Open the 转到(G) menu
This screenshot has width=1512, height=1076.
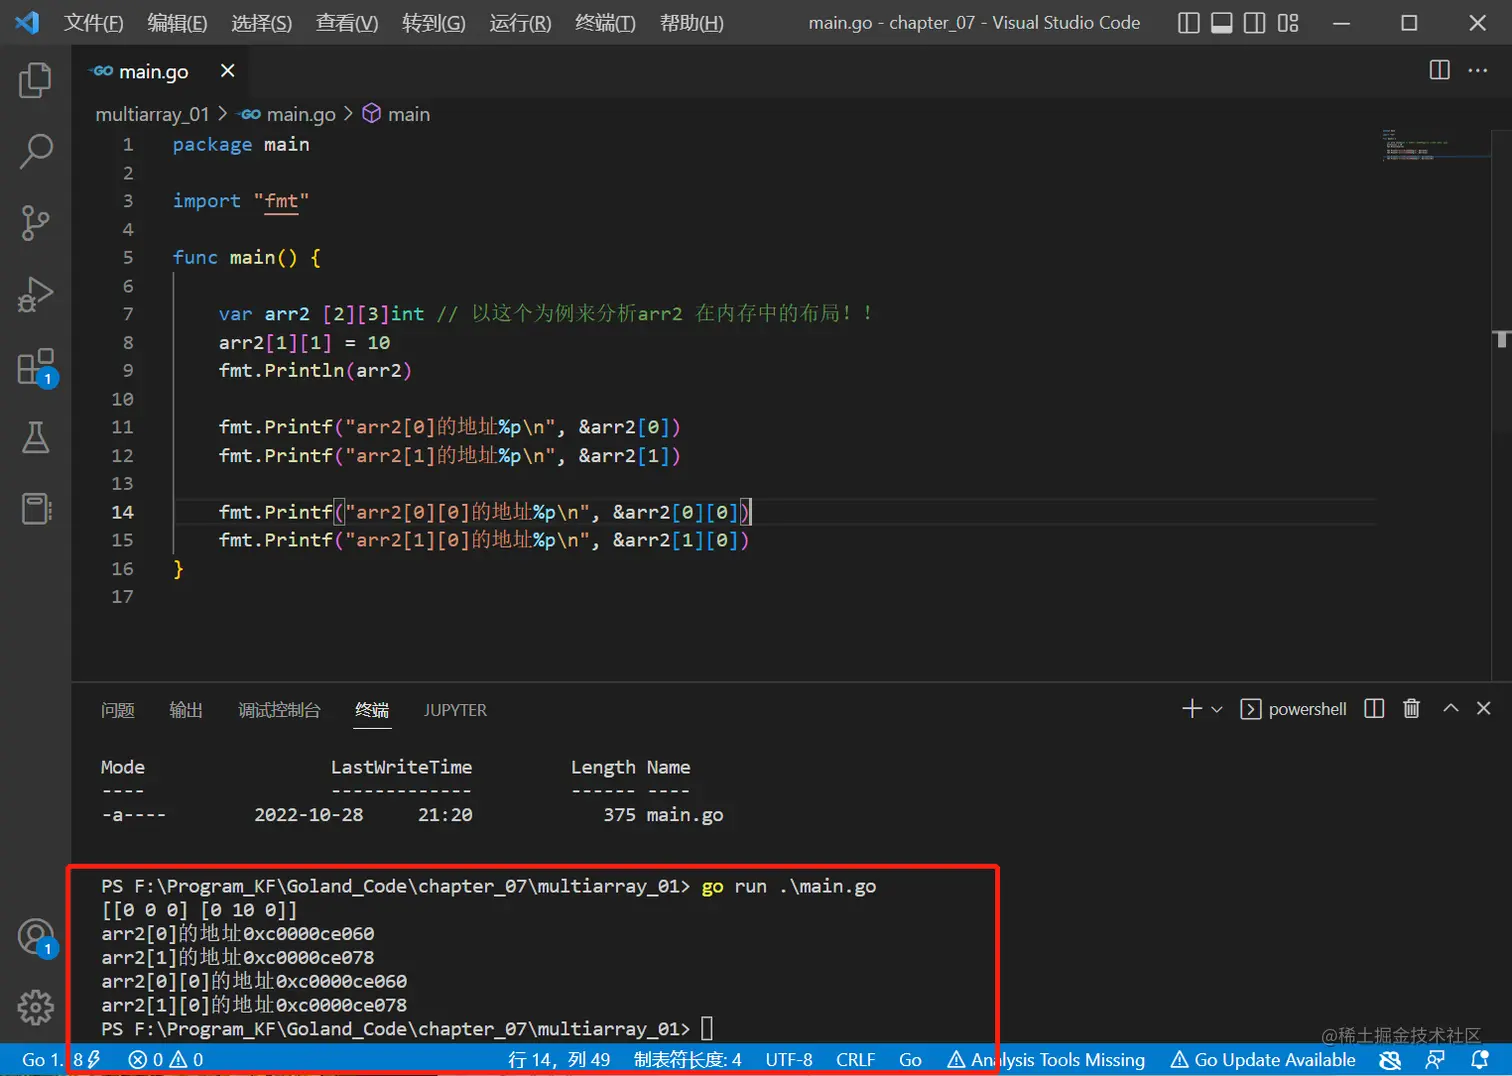tap(433, 23)
